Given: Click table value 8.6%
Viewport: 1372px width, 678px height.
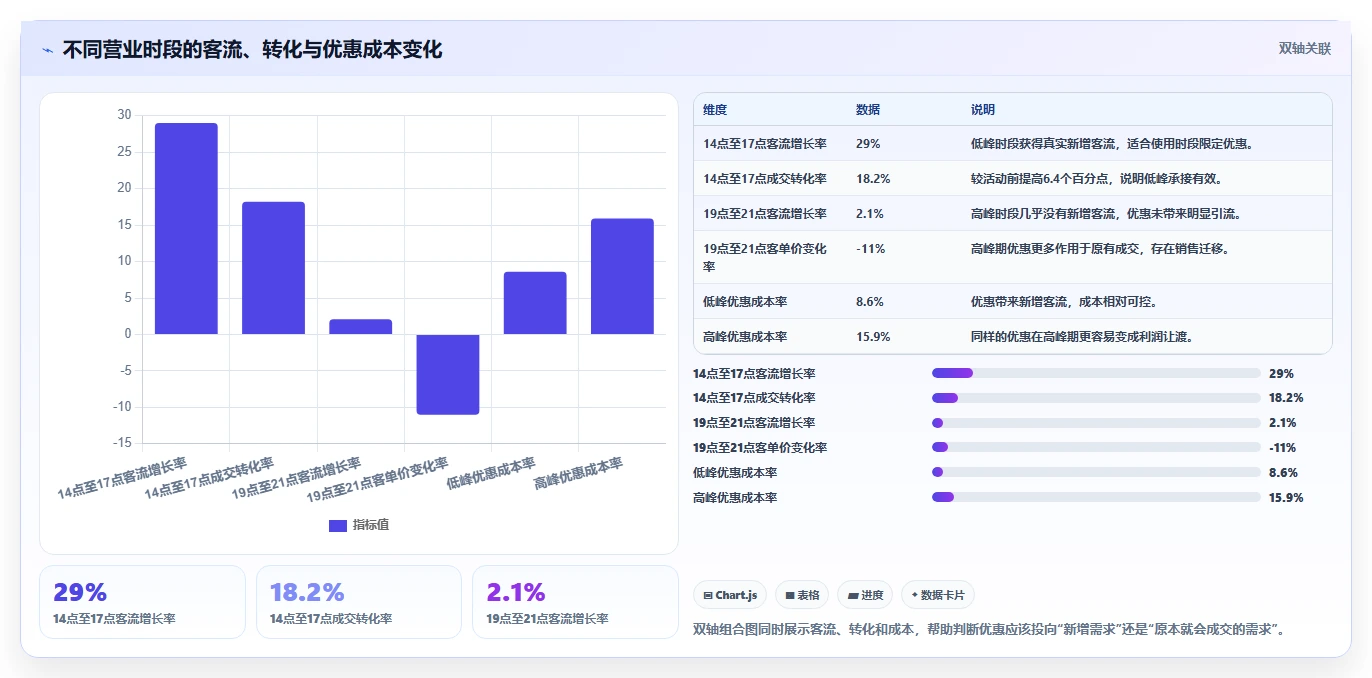Looking at the screenshot, I should 870,302.
